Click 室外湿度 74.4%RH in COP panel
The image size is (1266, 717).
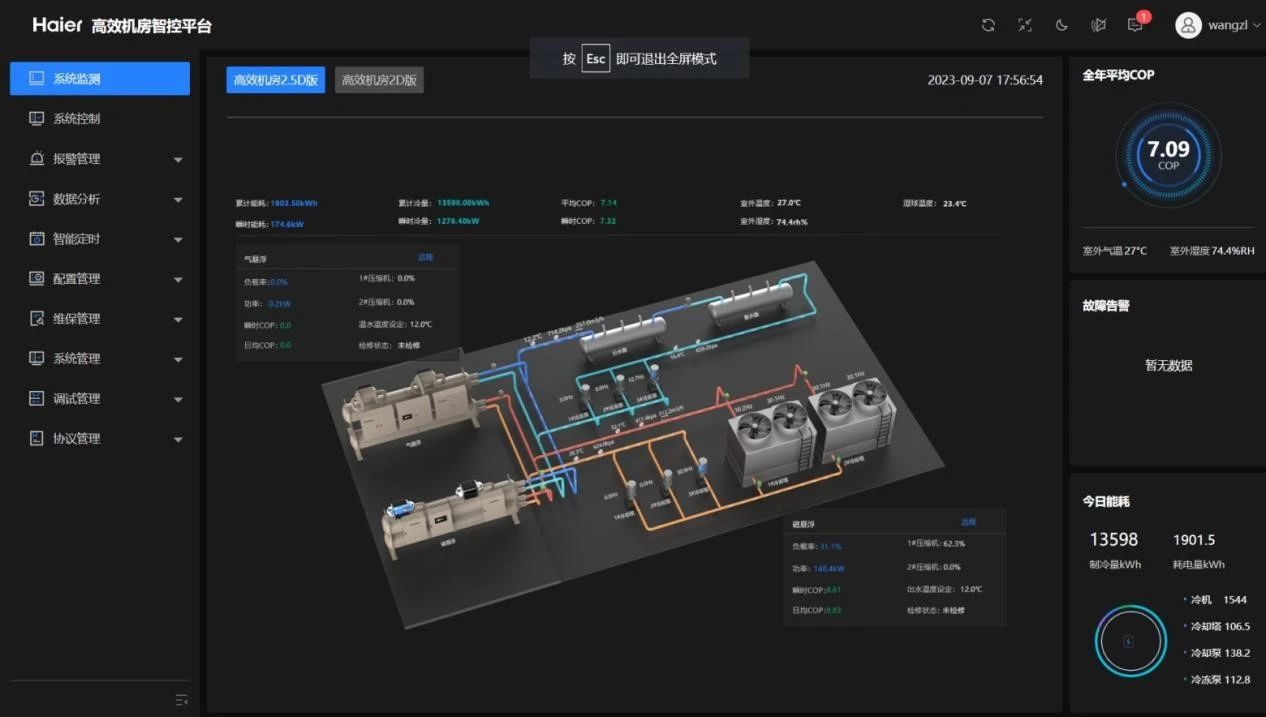[1212, 251]
